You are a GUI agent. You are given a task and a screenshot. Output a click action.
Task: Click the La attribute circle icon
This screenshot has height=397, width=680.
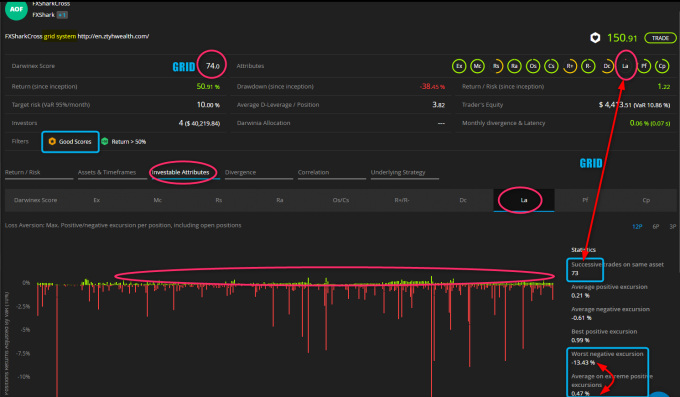point(625,66)
